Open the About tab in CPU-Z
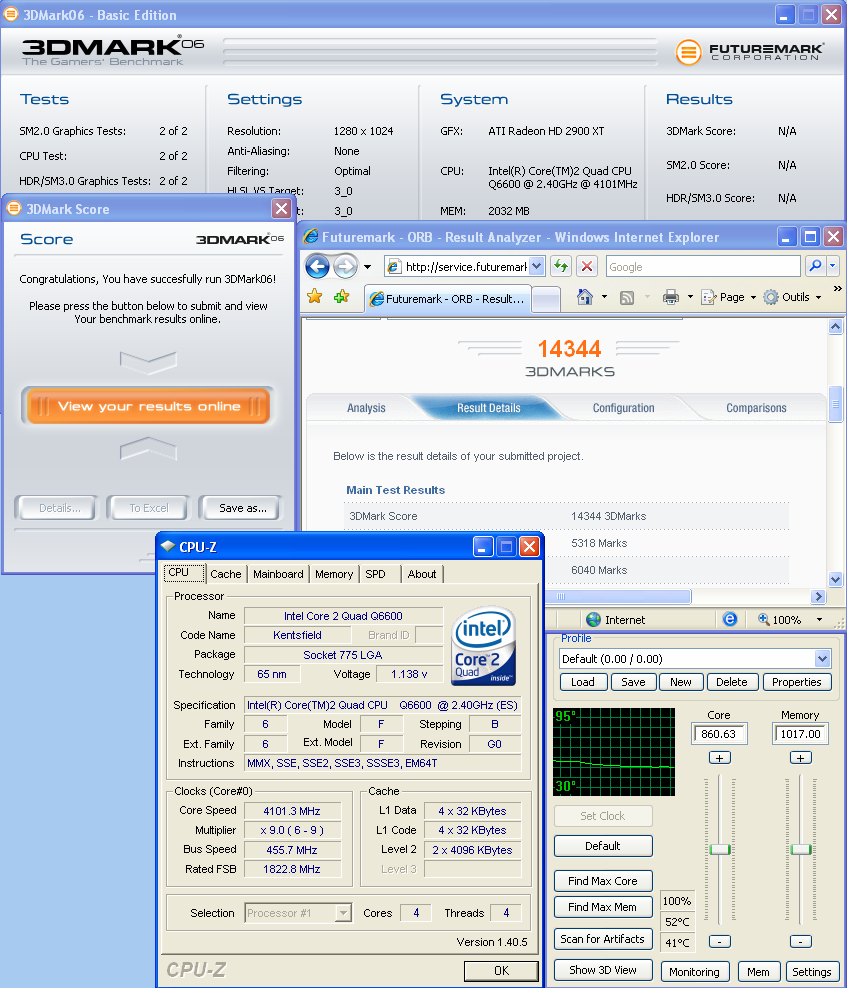847x988 pixels. (x=422, y=574)
